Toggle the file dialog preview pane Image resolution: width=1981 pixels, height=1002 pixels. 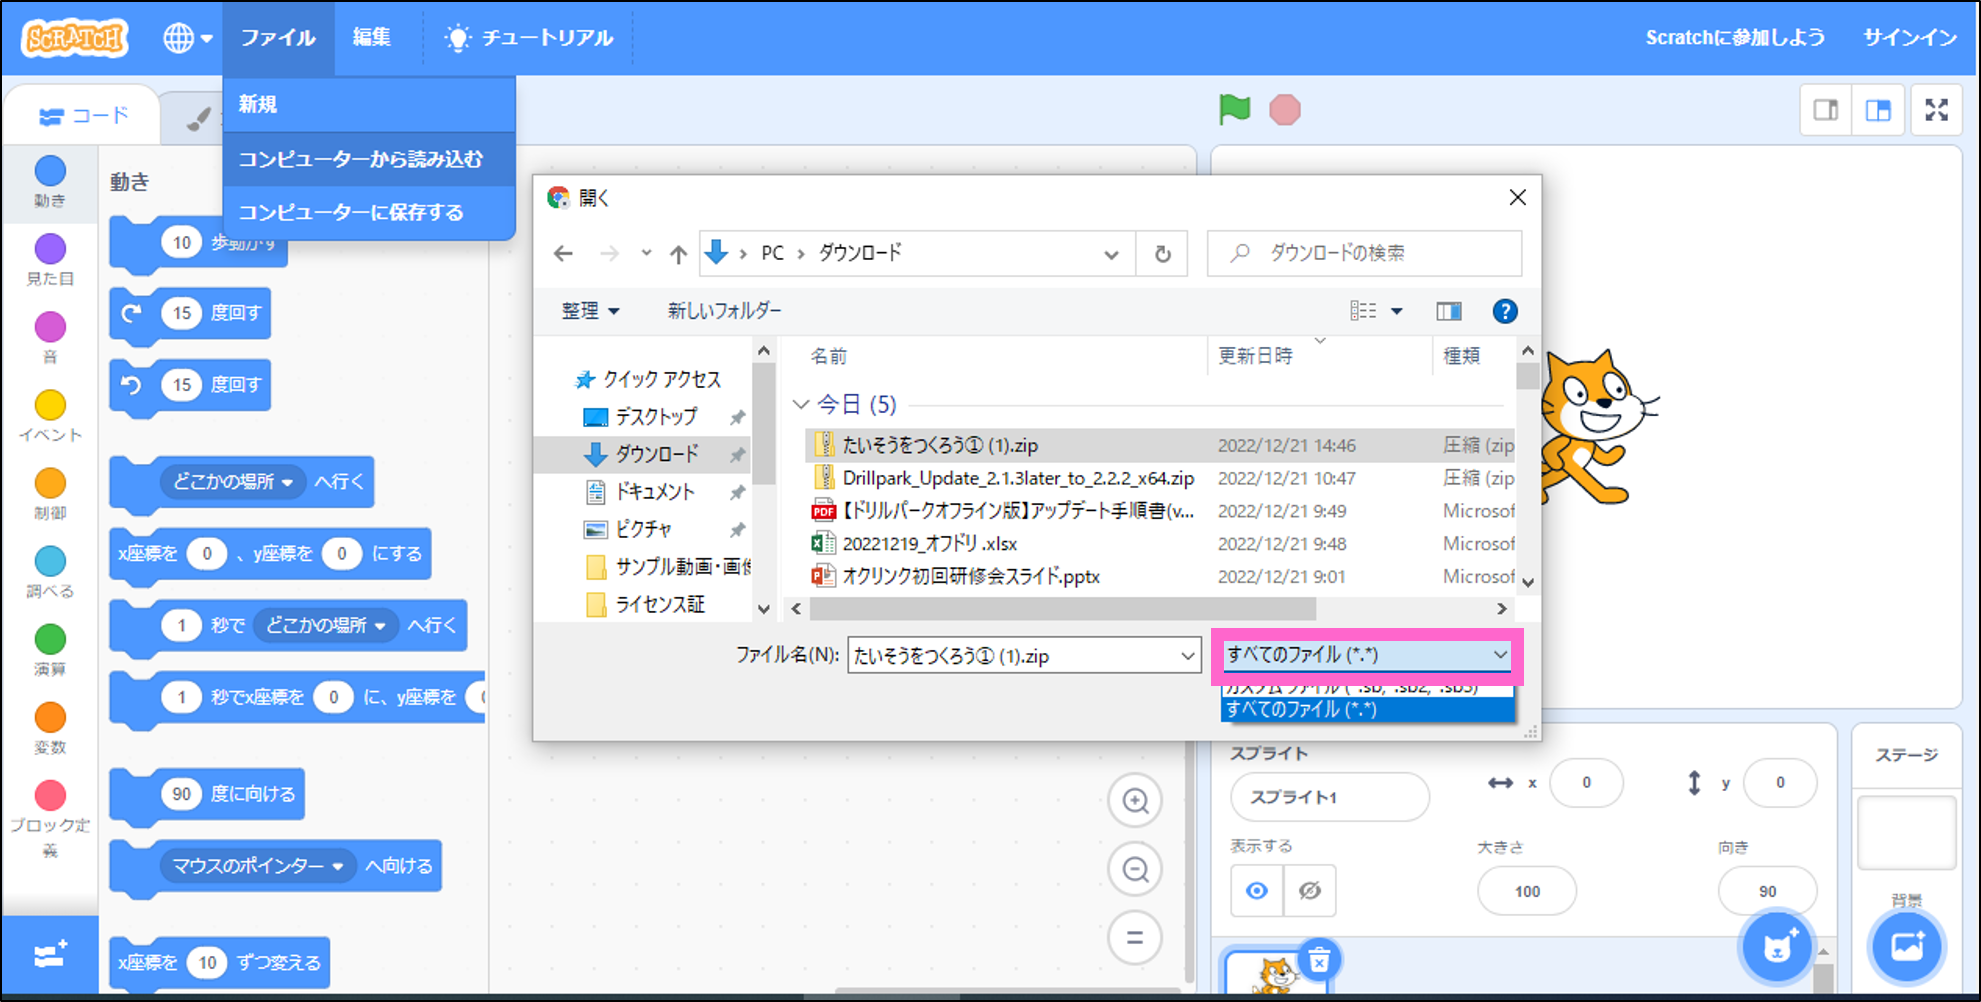pos(1448,312)
